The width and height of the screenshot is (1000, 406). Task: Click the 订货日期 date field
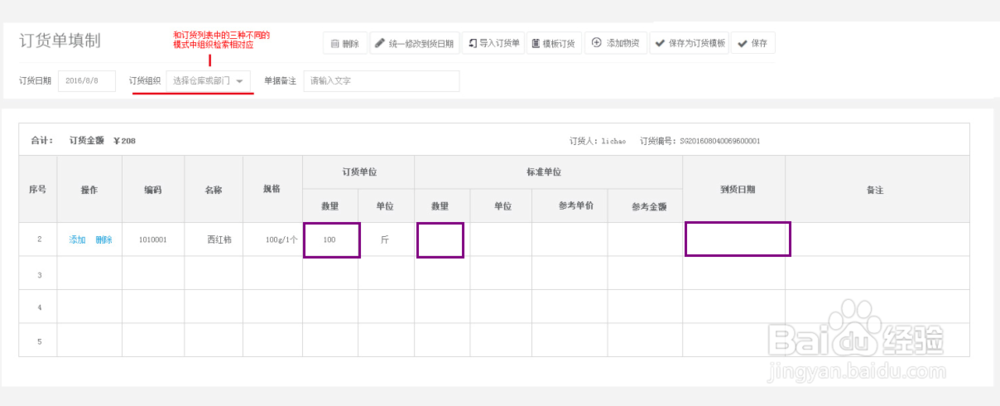tap(89, 80)
